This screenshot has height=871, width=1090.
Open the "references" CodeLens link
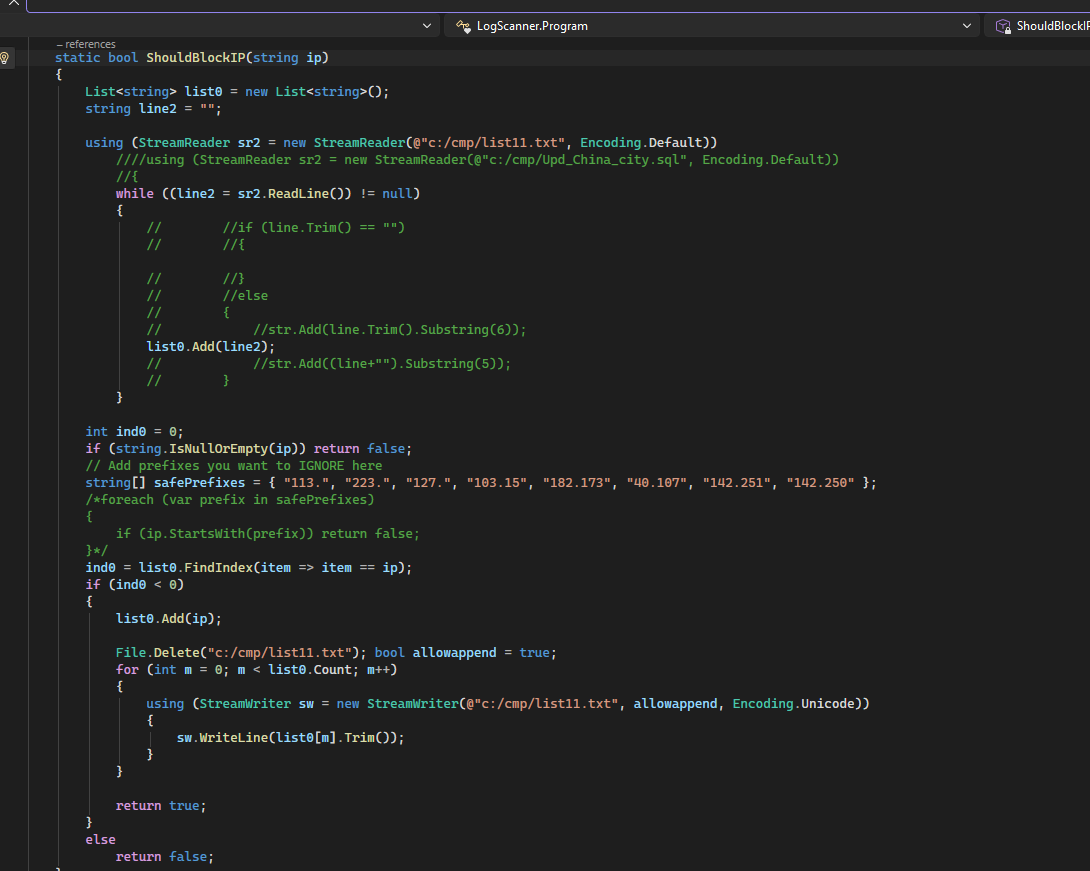86,44
